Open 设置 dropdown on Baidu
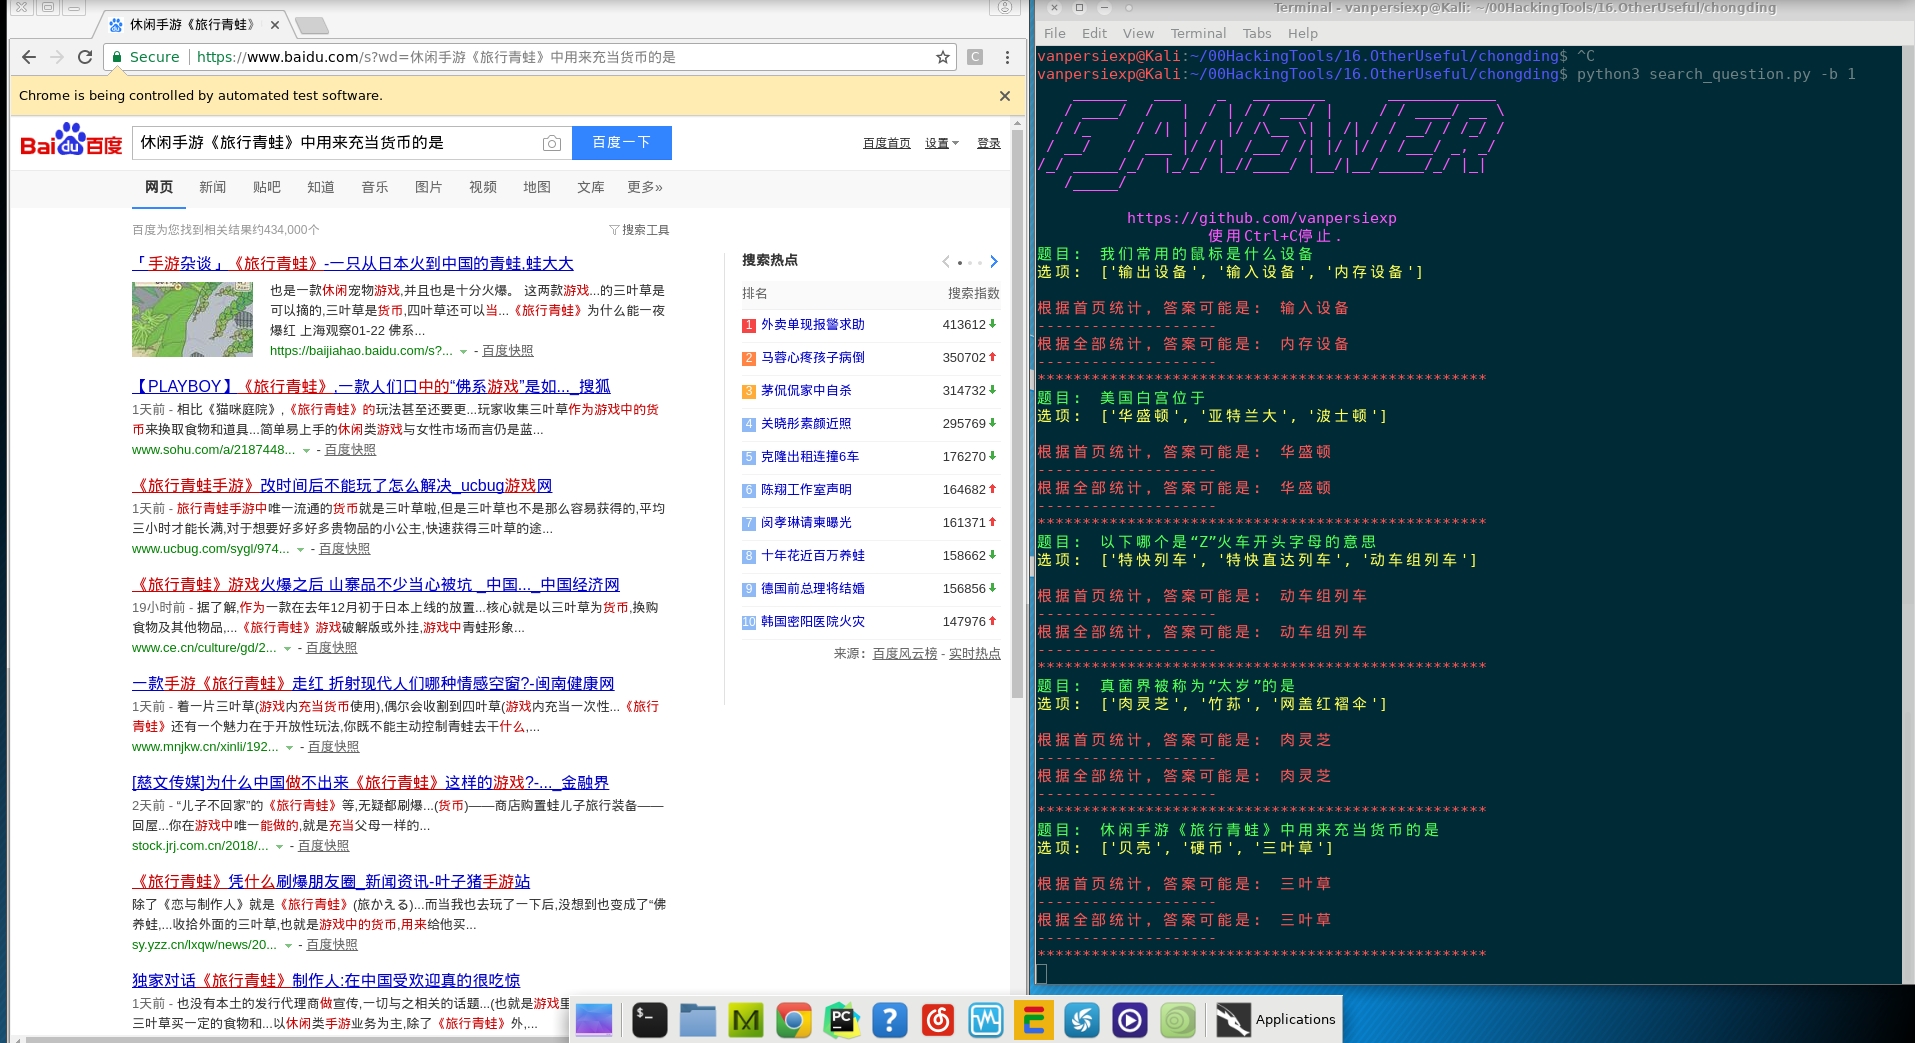The height and width of the screenshot is (1043, 1915). coord(941,144)
